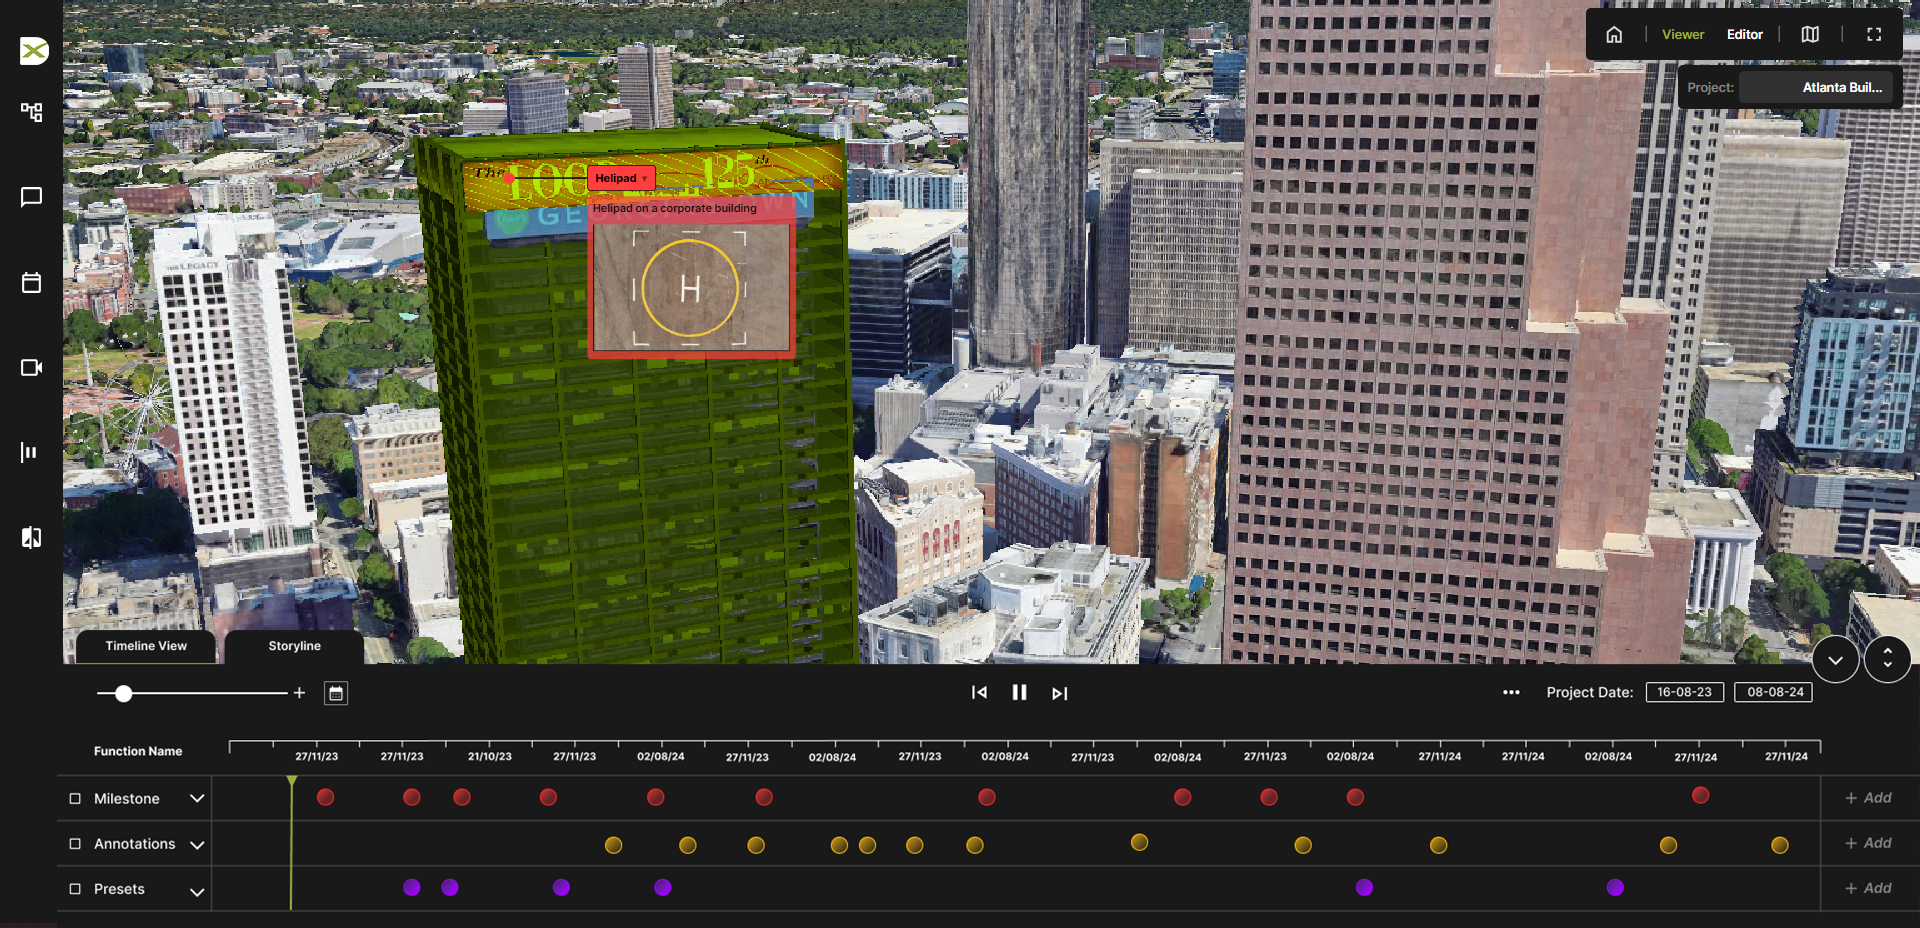
Task: Open the map view icon
Action: [1810, 35]
